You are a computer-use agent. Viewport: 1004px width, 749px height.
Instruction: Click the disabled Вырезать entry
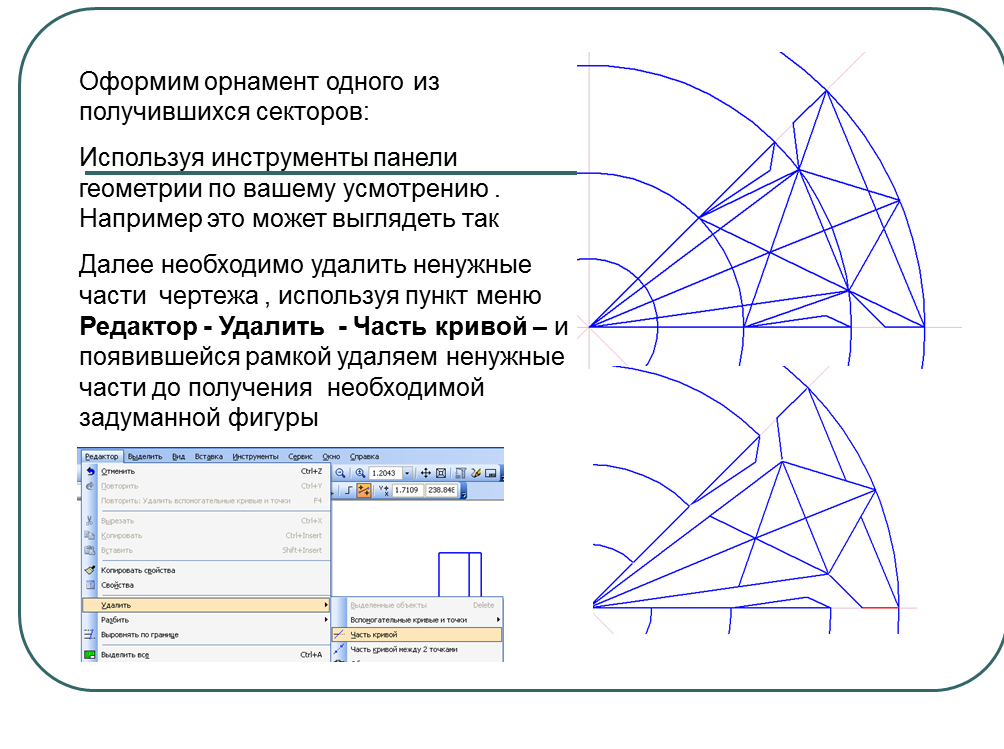[x=206, y=520]
